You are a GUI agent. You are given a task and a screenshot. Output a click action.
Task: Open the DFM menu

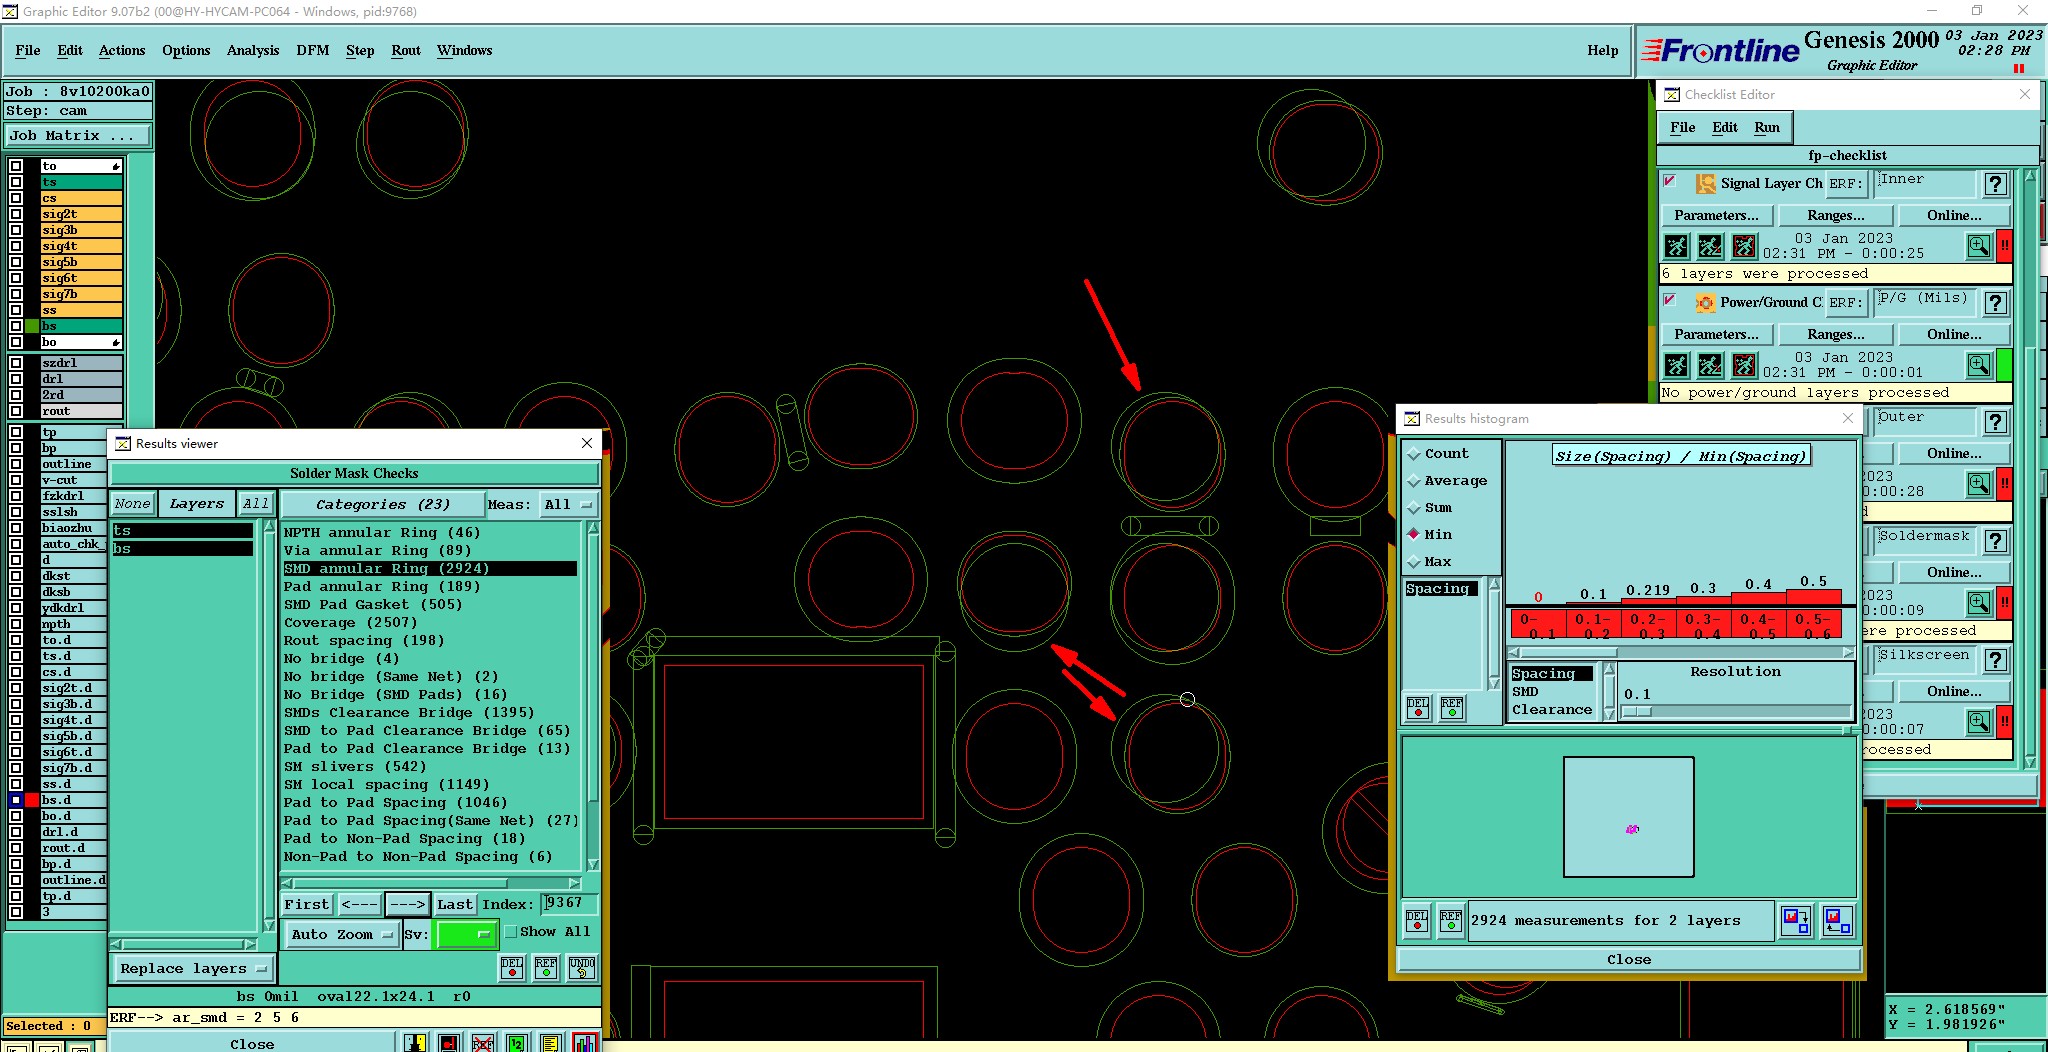click(x=313, y=50)
